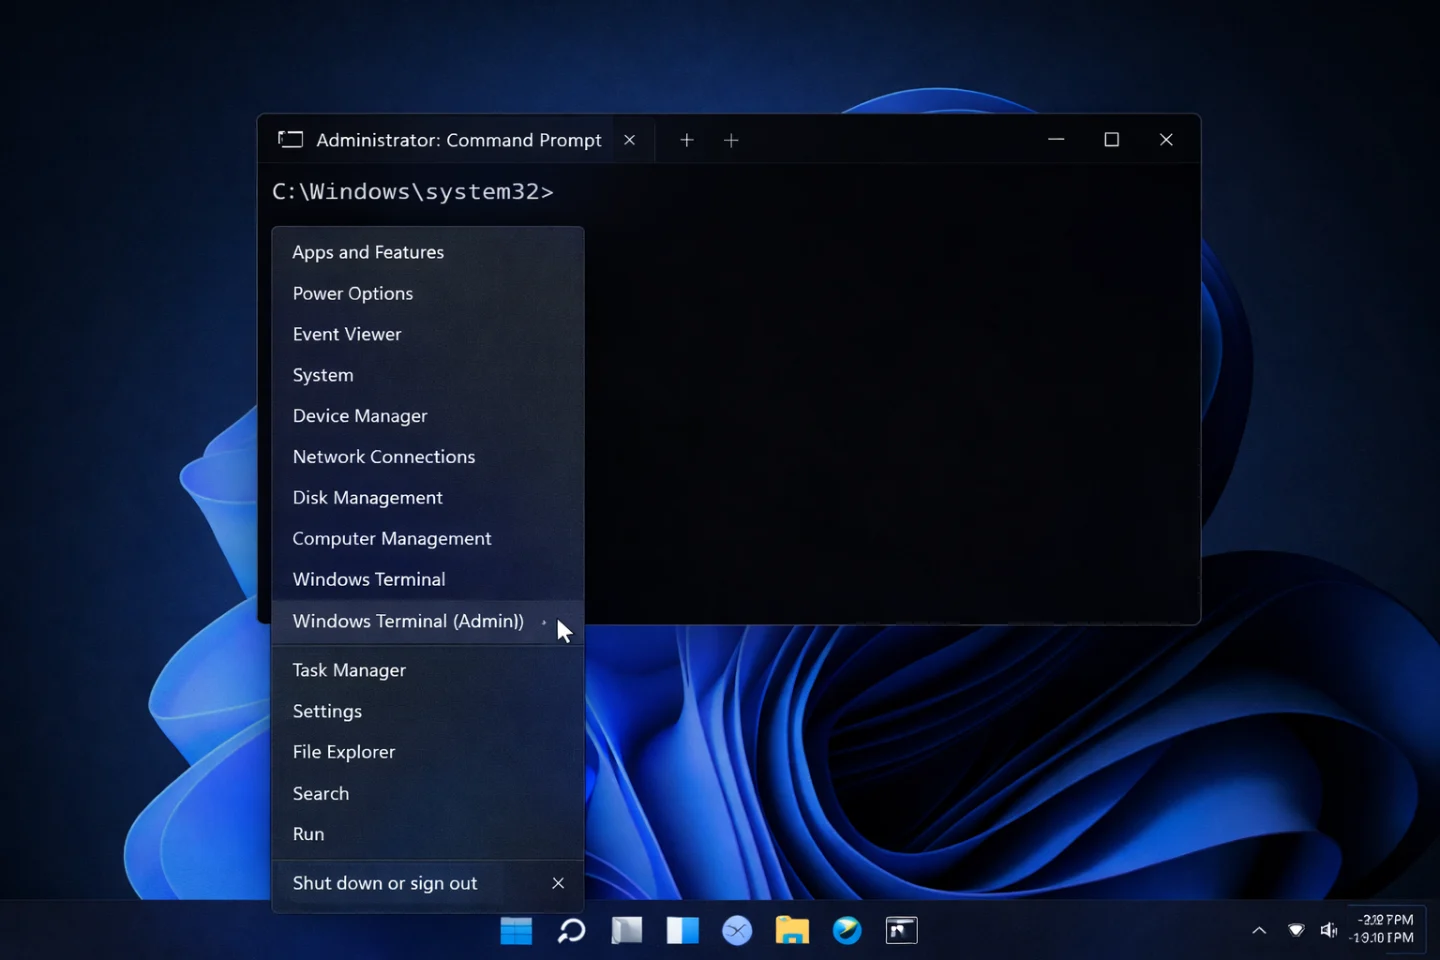The height and width of the screenshot is (960, 1440).
Task: Open the volume speaker tray icon
Action: (1329, 930)
